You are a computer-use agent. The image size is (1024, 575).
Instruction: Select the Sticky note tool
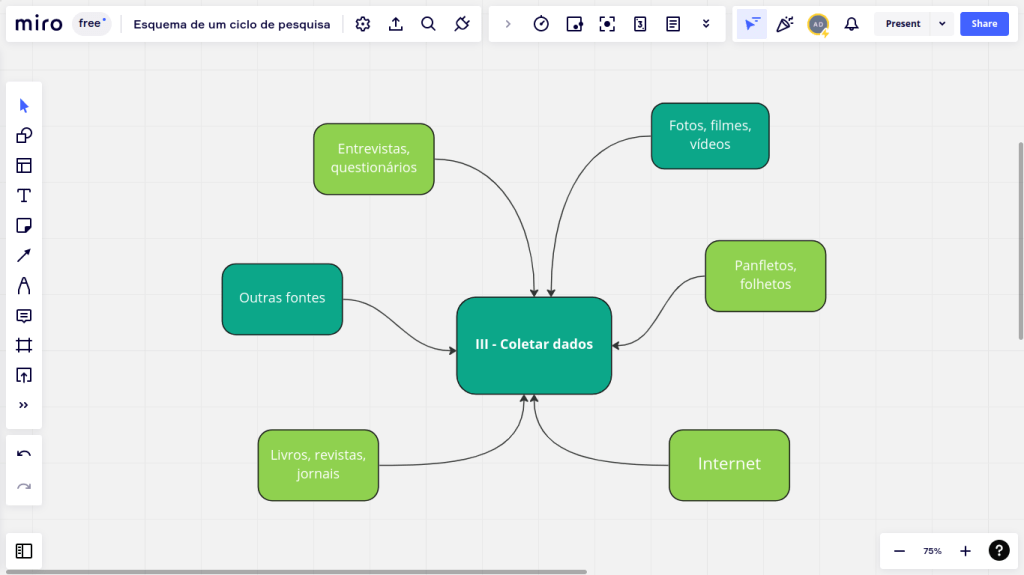click(24, 226)
